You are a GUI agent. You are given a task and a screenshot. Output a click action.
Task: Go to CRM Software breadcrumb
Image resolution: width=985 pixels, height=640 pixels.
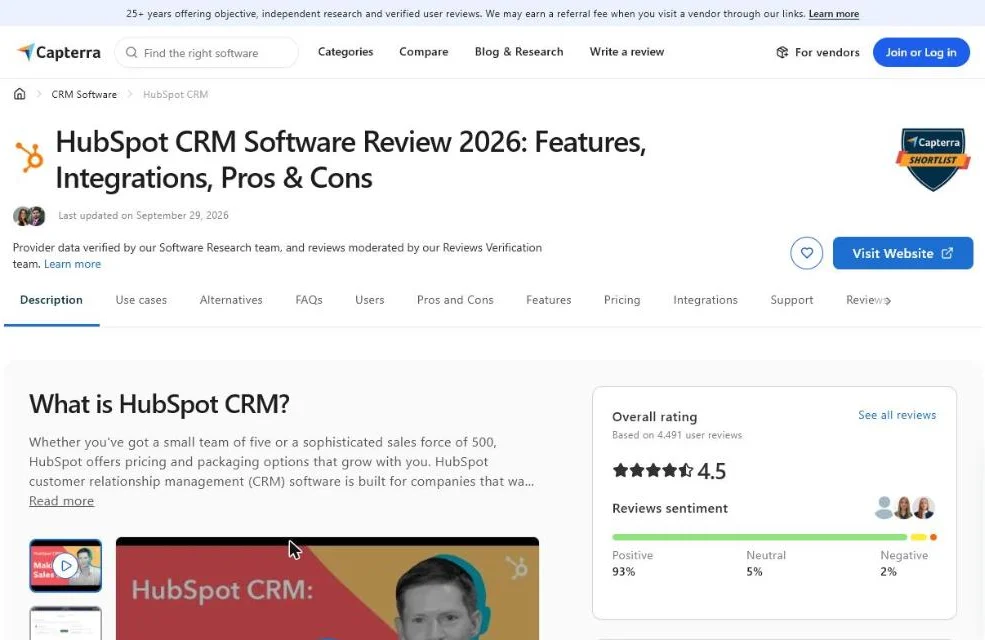[x=84, y=94]
